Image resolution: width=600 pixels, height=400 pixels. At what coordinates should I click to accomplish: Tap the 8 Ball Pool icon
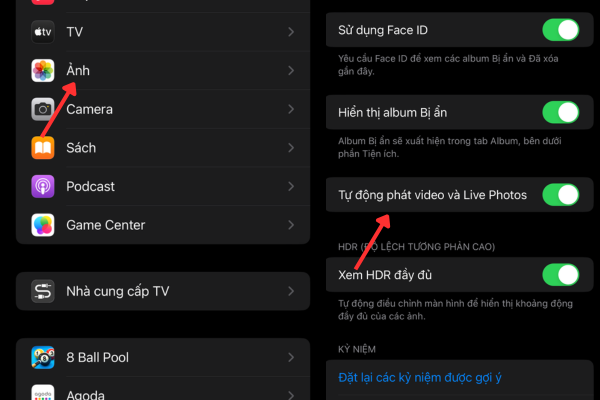pos(43,357)
